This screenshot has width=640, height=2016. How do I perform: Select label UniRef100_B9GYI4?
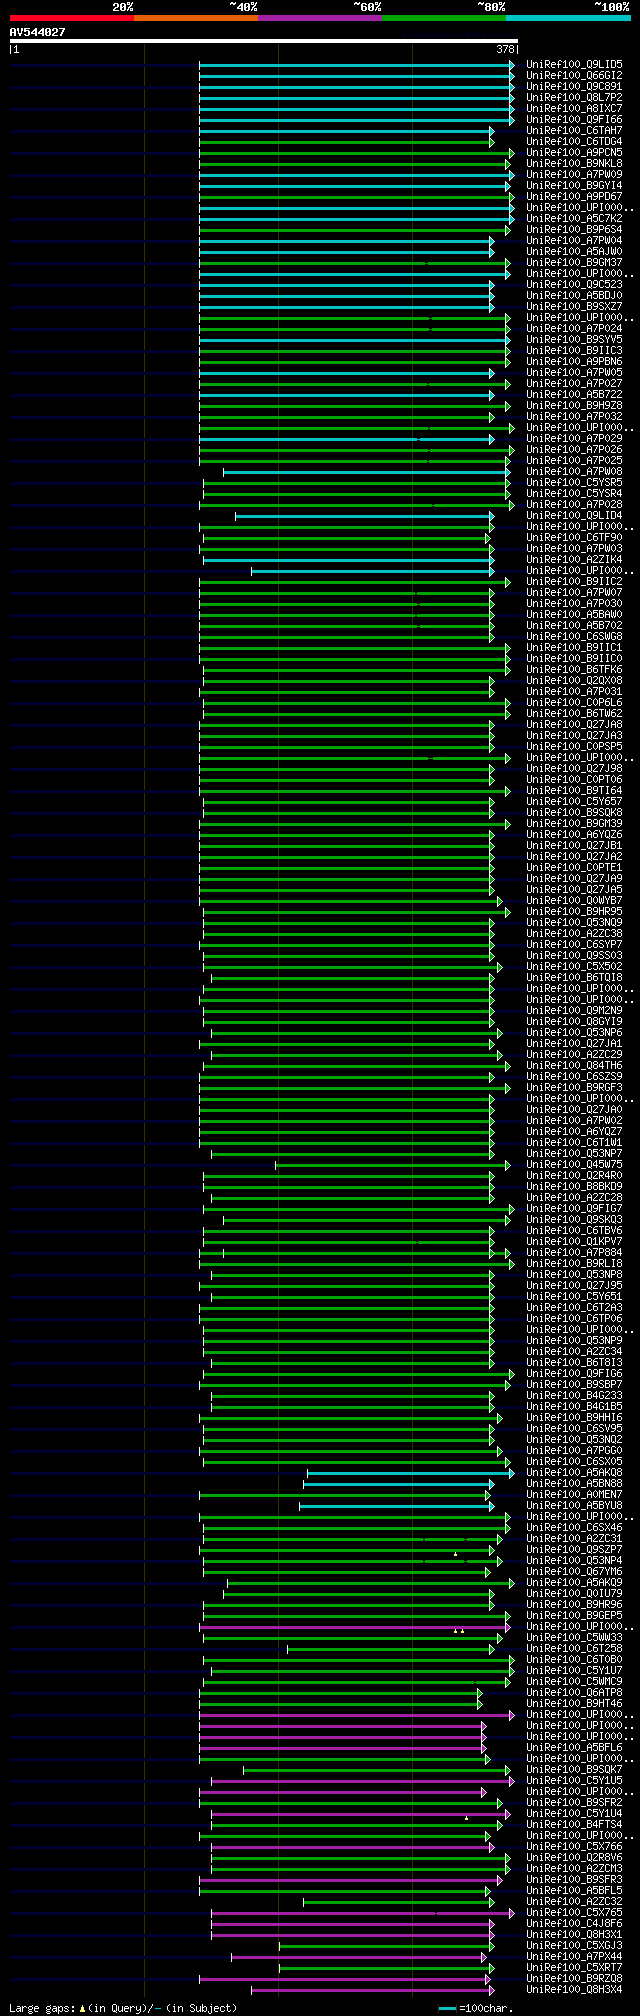click(x=574, y=186)
